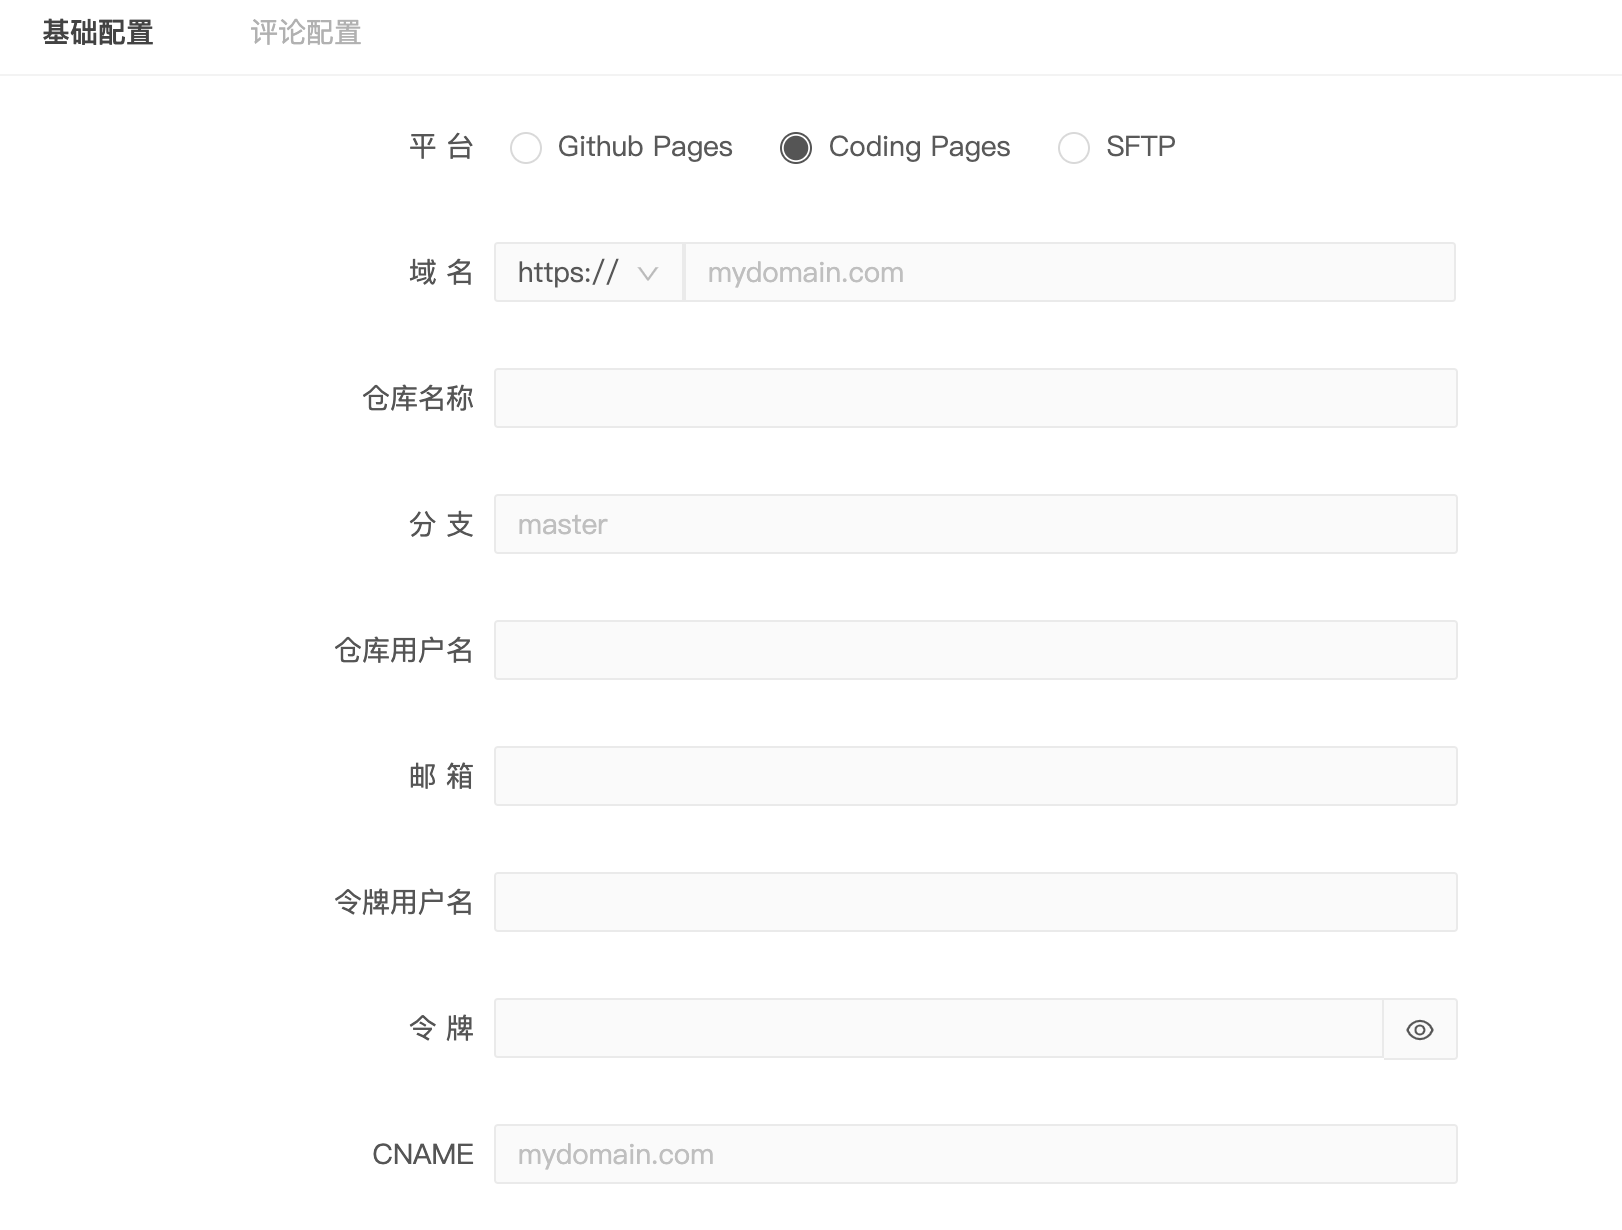This screenshot has width=1622, height=1230.
Task: Select the Github Pages platform option
Action: pos(526,147)
